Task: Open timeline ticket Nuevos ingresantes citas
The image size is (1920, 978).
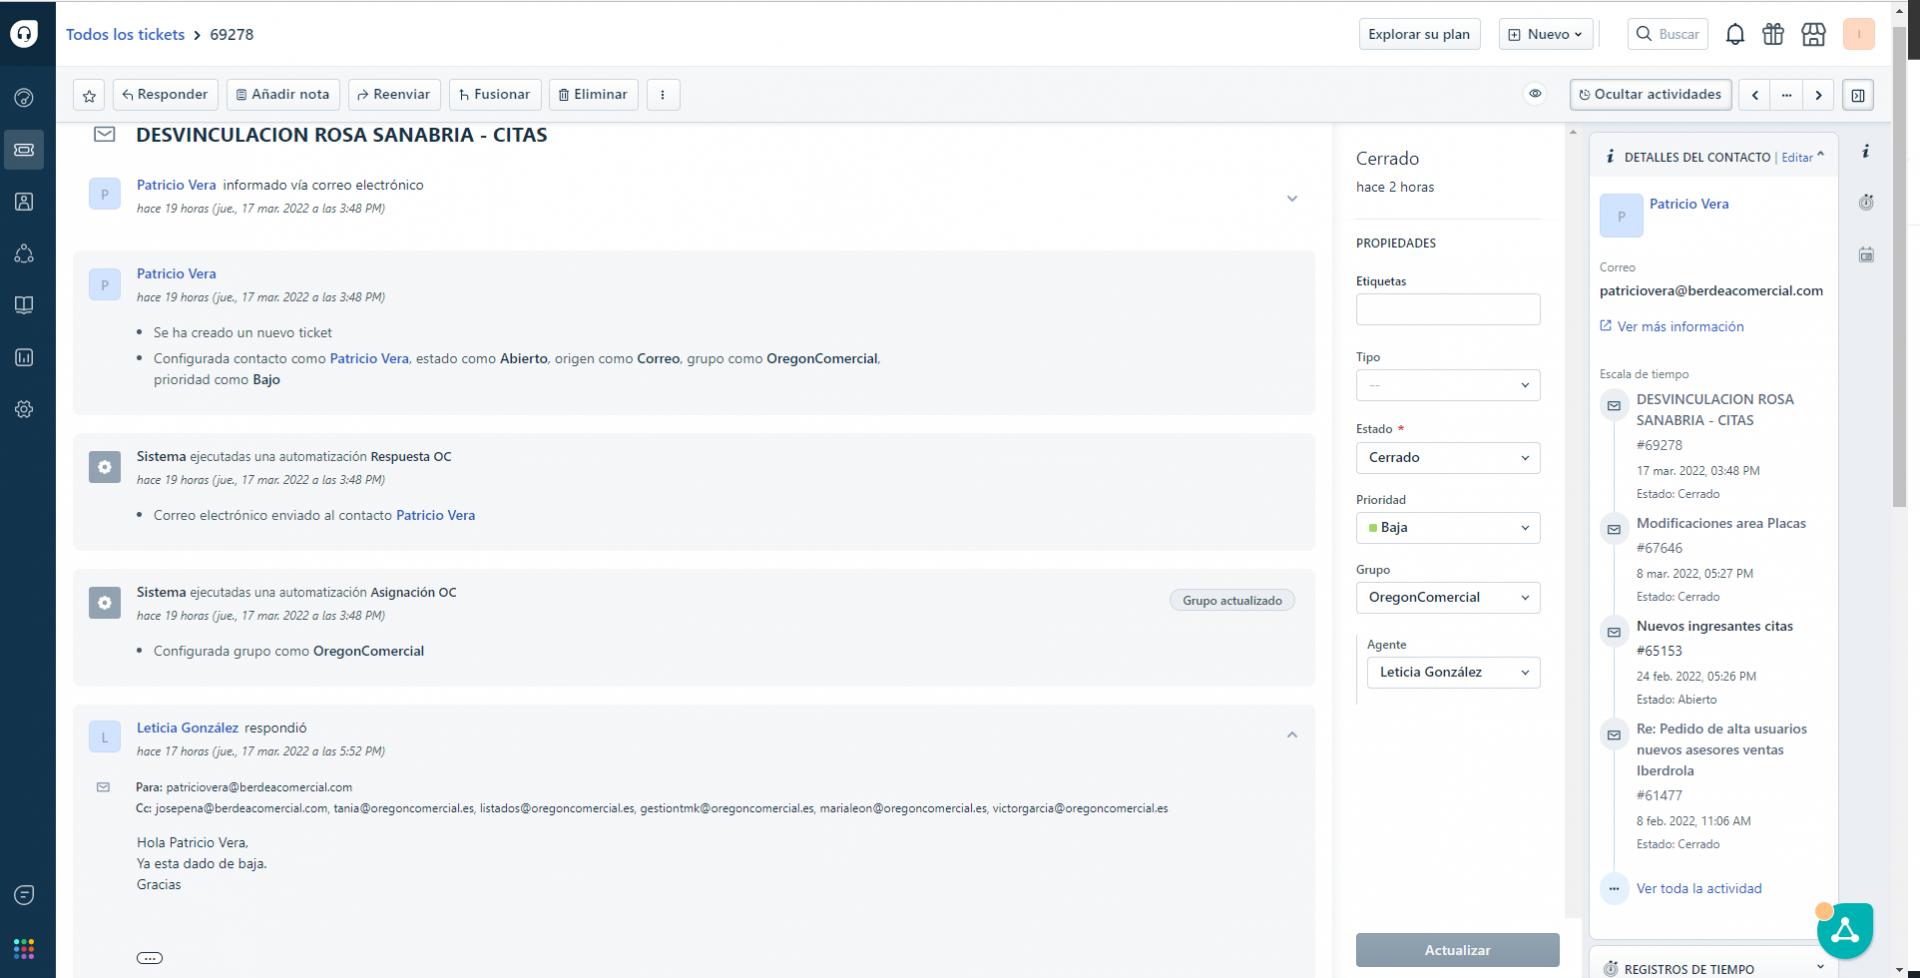Action: [x=1715, y=626]
